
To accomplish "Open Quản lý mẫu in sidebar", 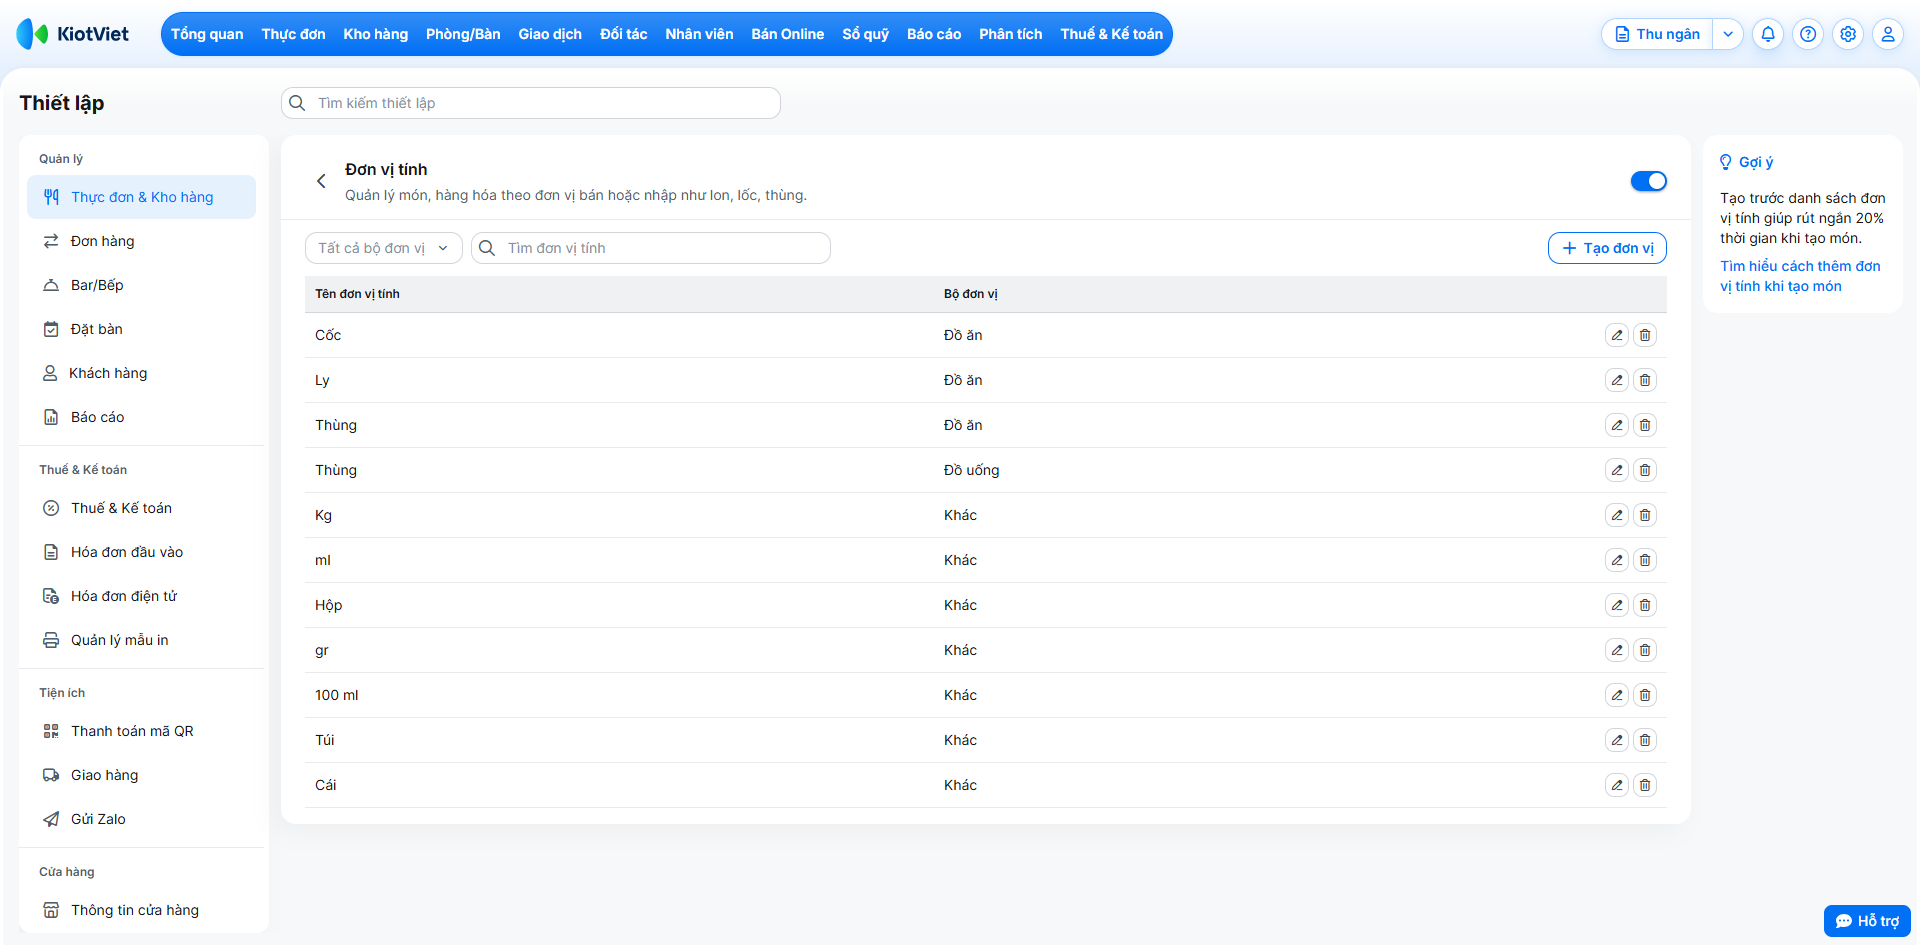I will click(141, 640).
